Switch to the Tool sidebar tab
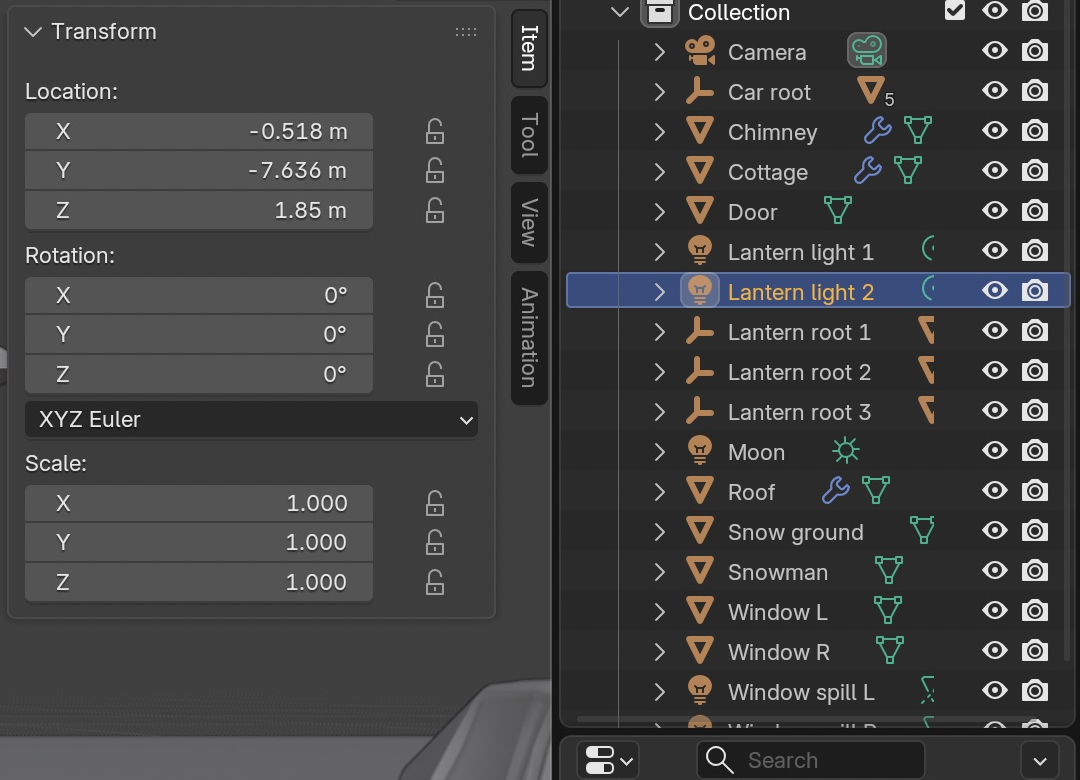Screen dimensions: 1080x780 529,135
